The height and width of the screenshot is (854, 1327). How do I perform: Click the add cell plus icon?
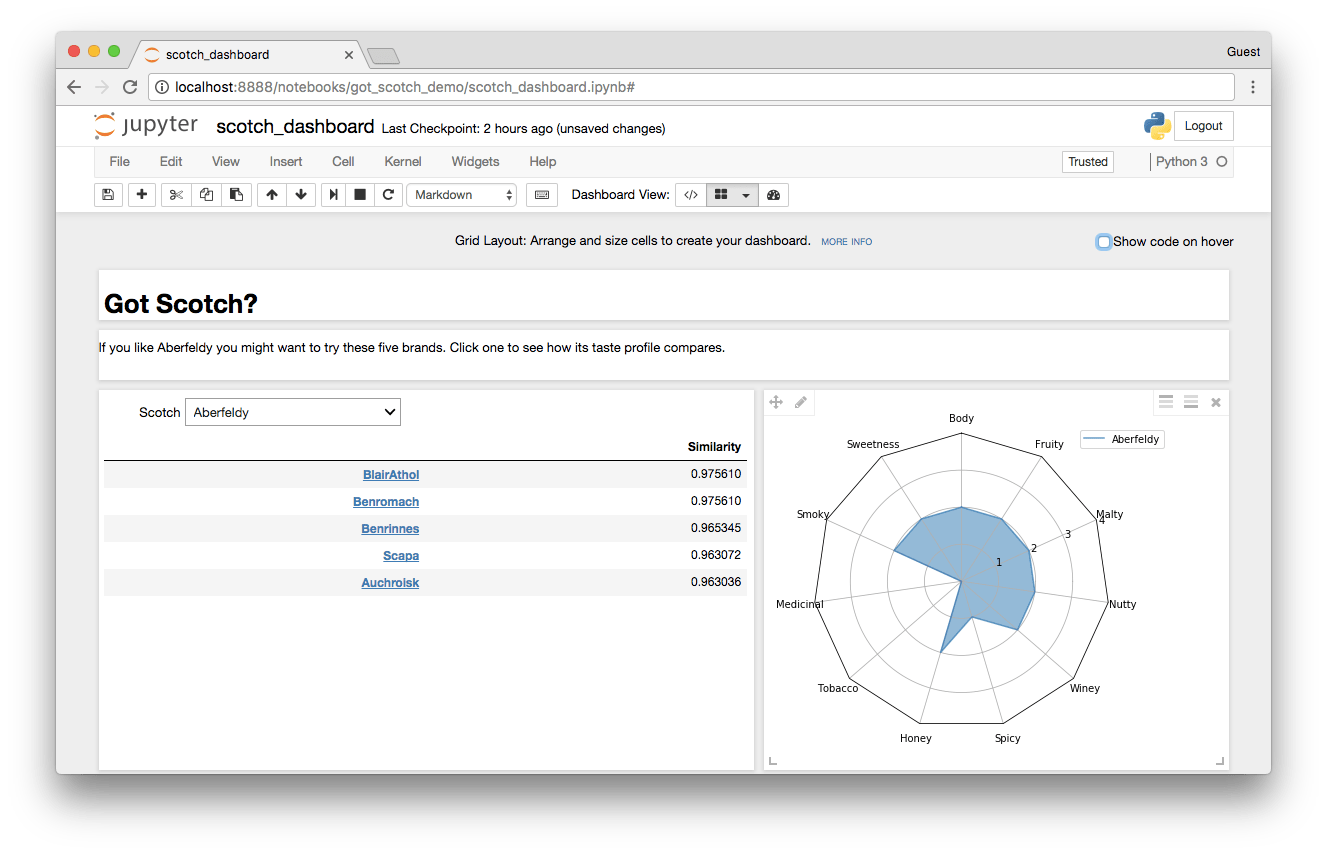(141, 194)
